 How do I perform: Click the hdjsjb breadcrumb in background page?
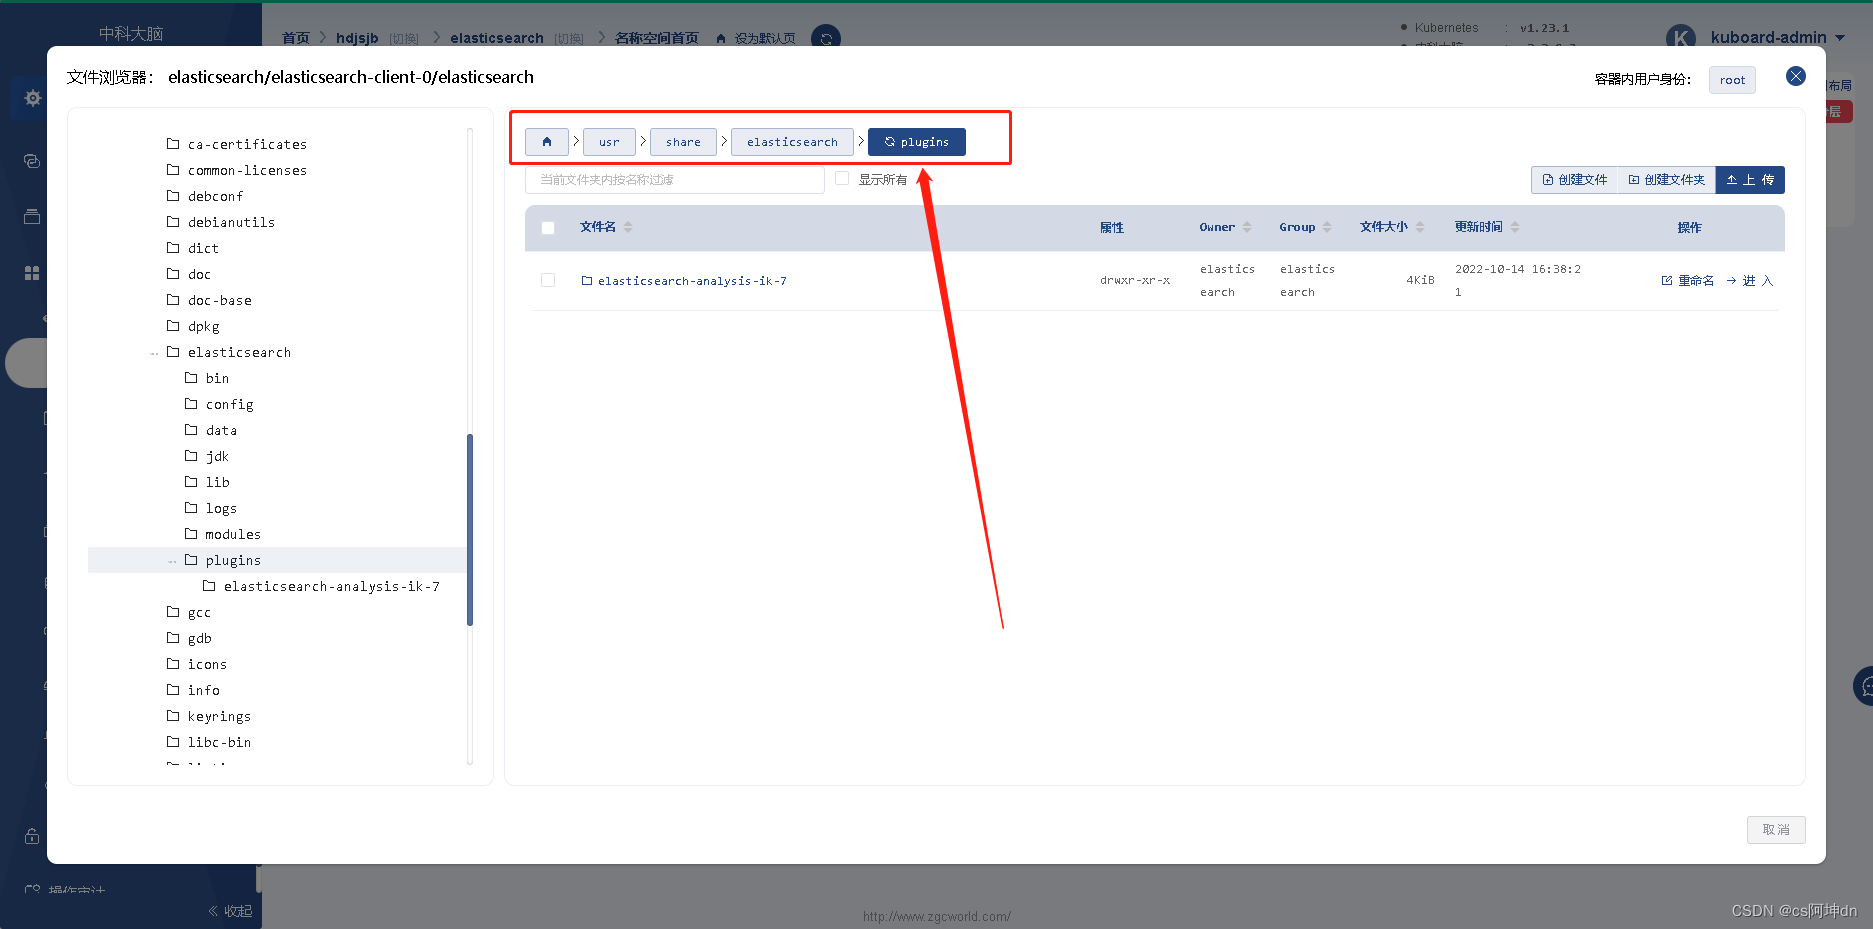point(357,38)
